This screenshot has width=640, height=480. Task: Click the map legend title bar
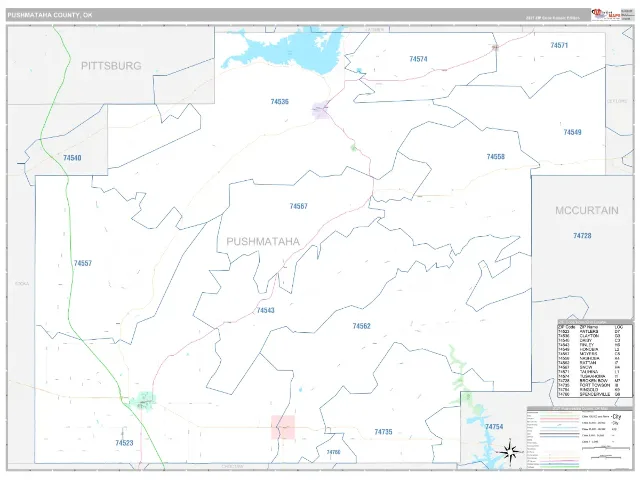click(580, 409)
